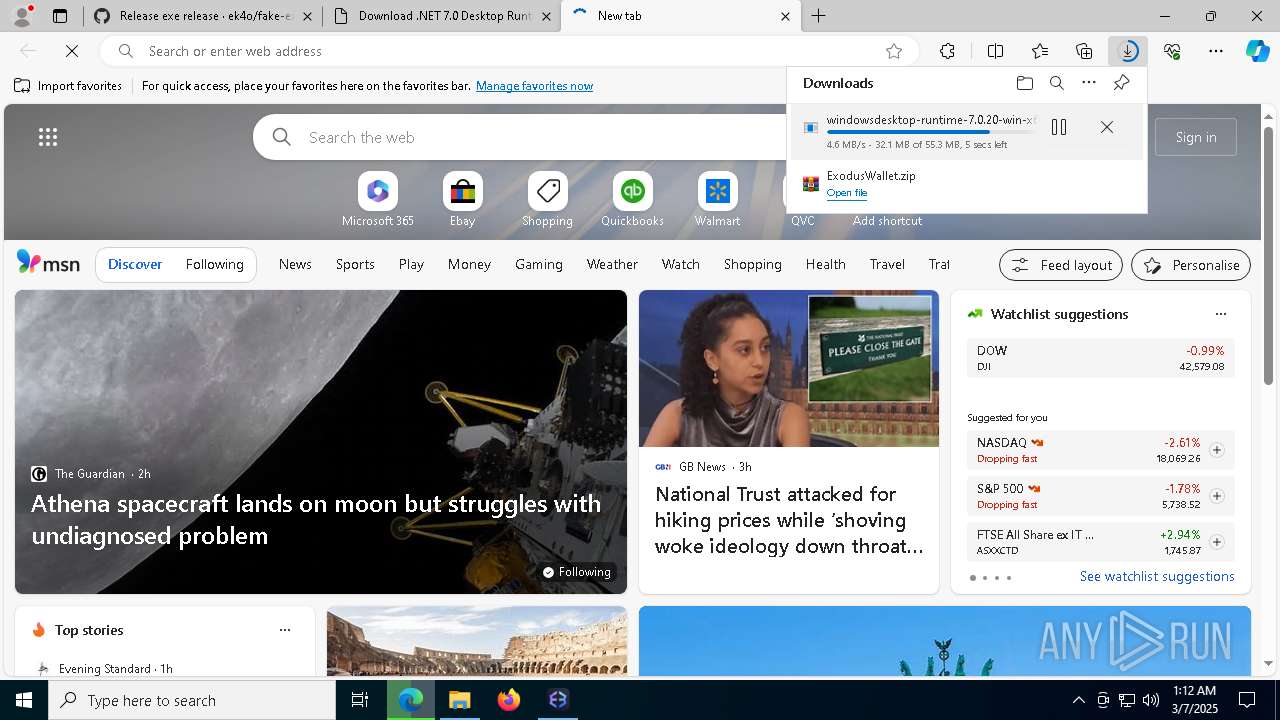Switch to the Release exe release tab

pyautogui.click(x=204, y=16)
